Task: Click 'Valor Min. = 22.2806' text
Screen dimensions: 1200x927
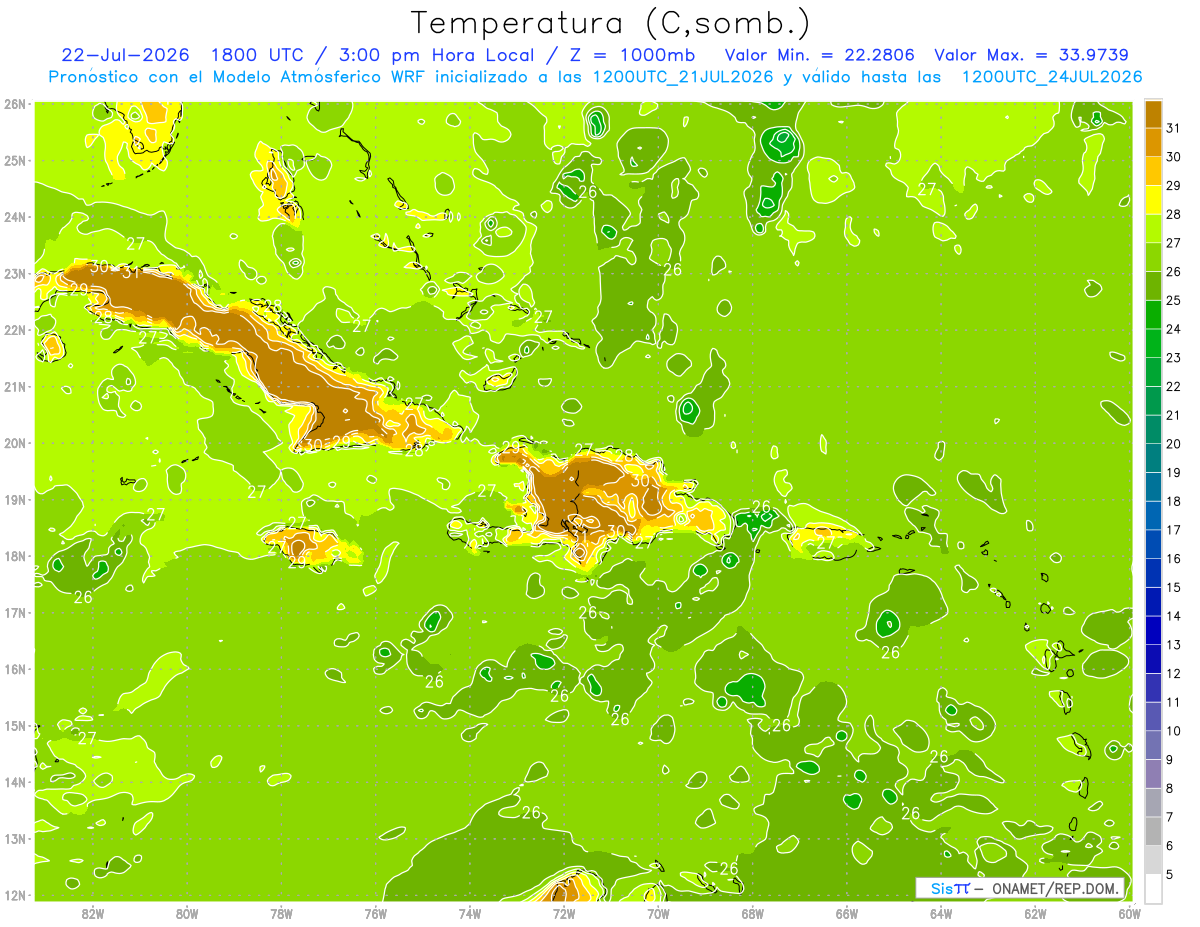Action: coord(820,55)
